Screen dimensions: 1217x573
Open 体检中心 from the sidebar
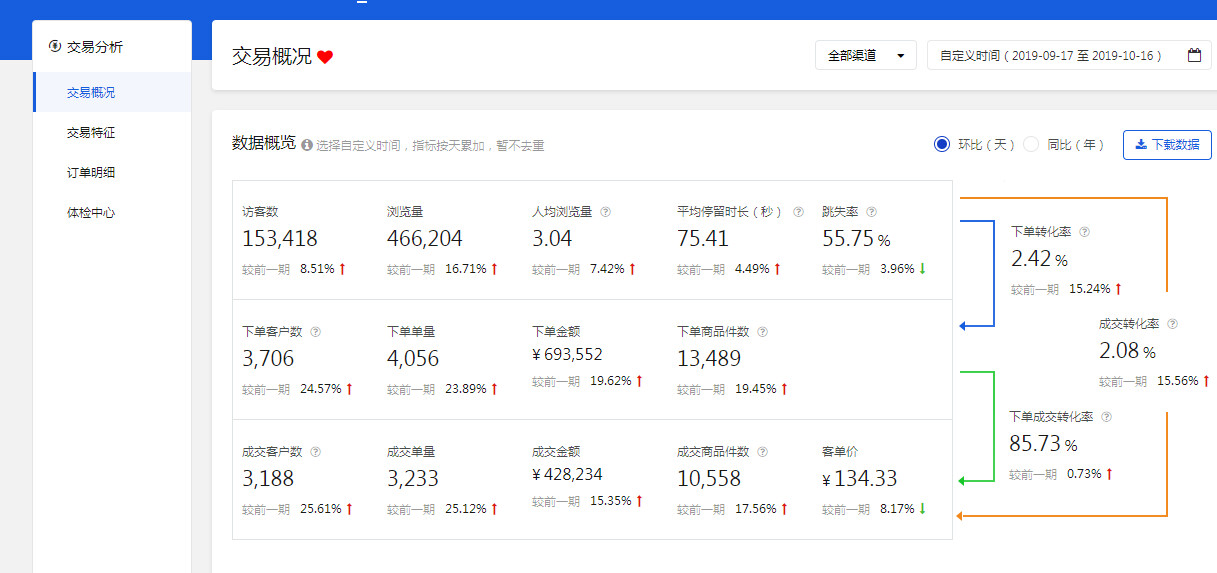pyautogui.click(x=91, y=213)
